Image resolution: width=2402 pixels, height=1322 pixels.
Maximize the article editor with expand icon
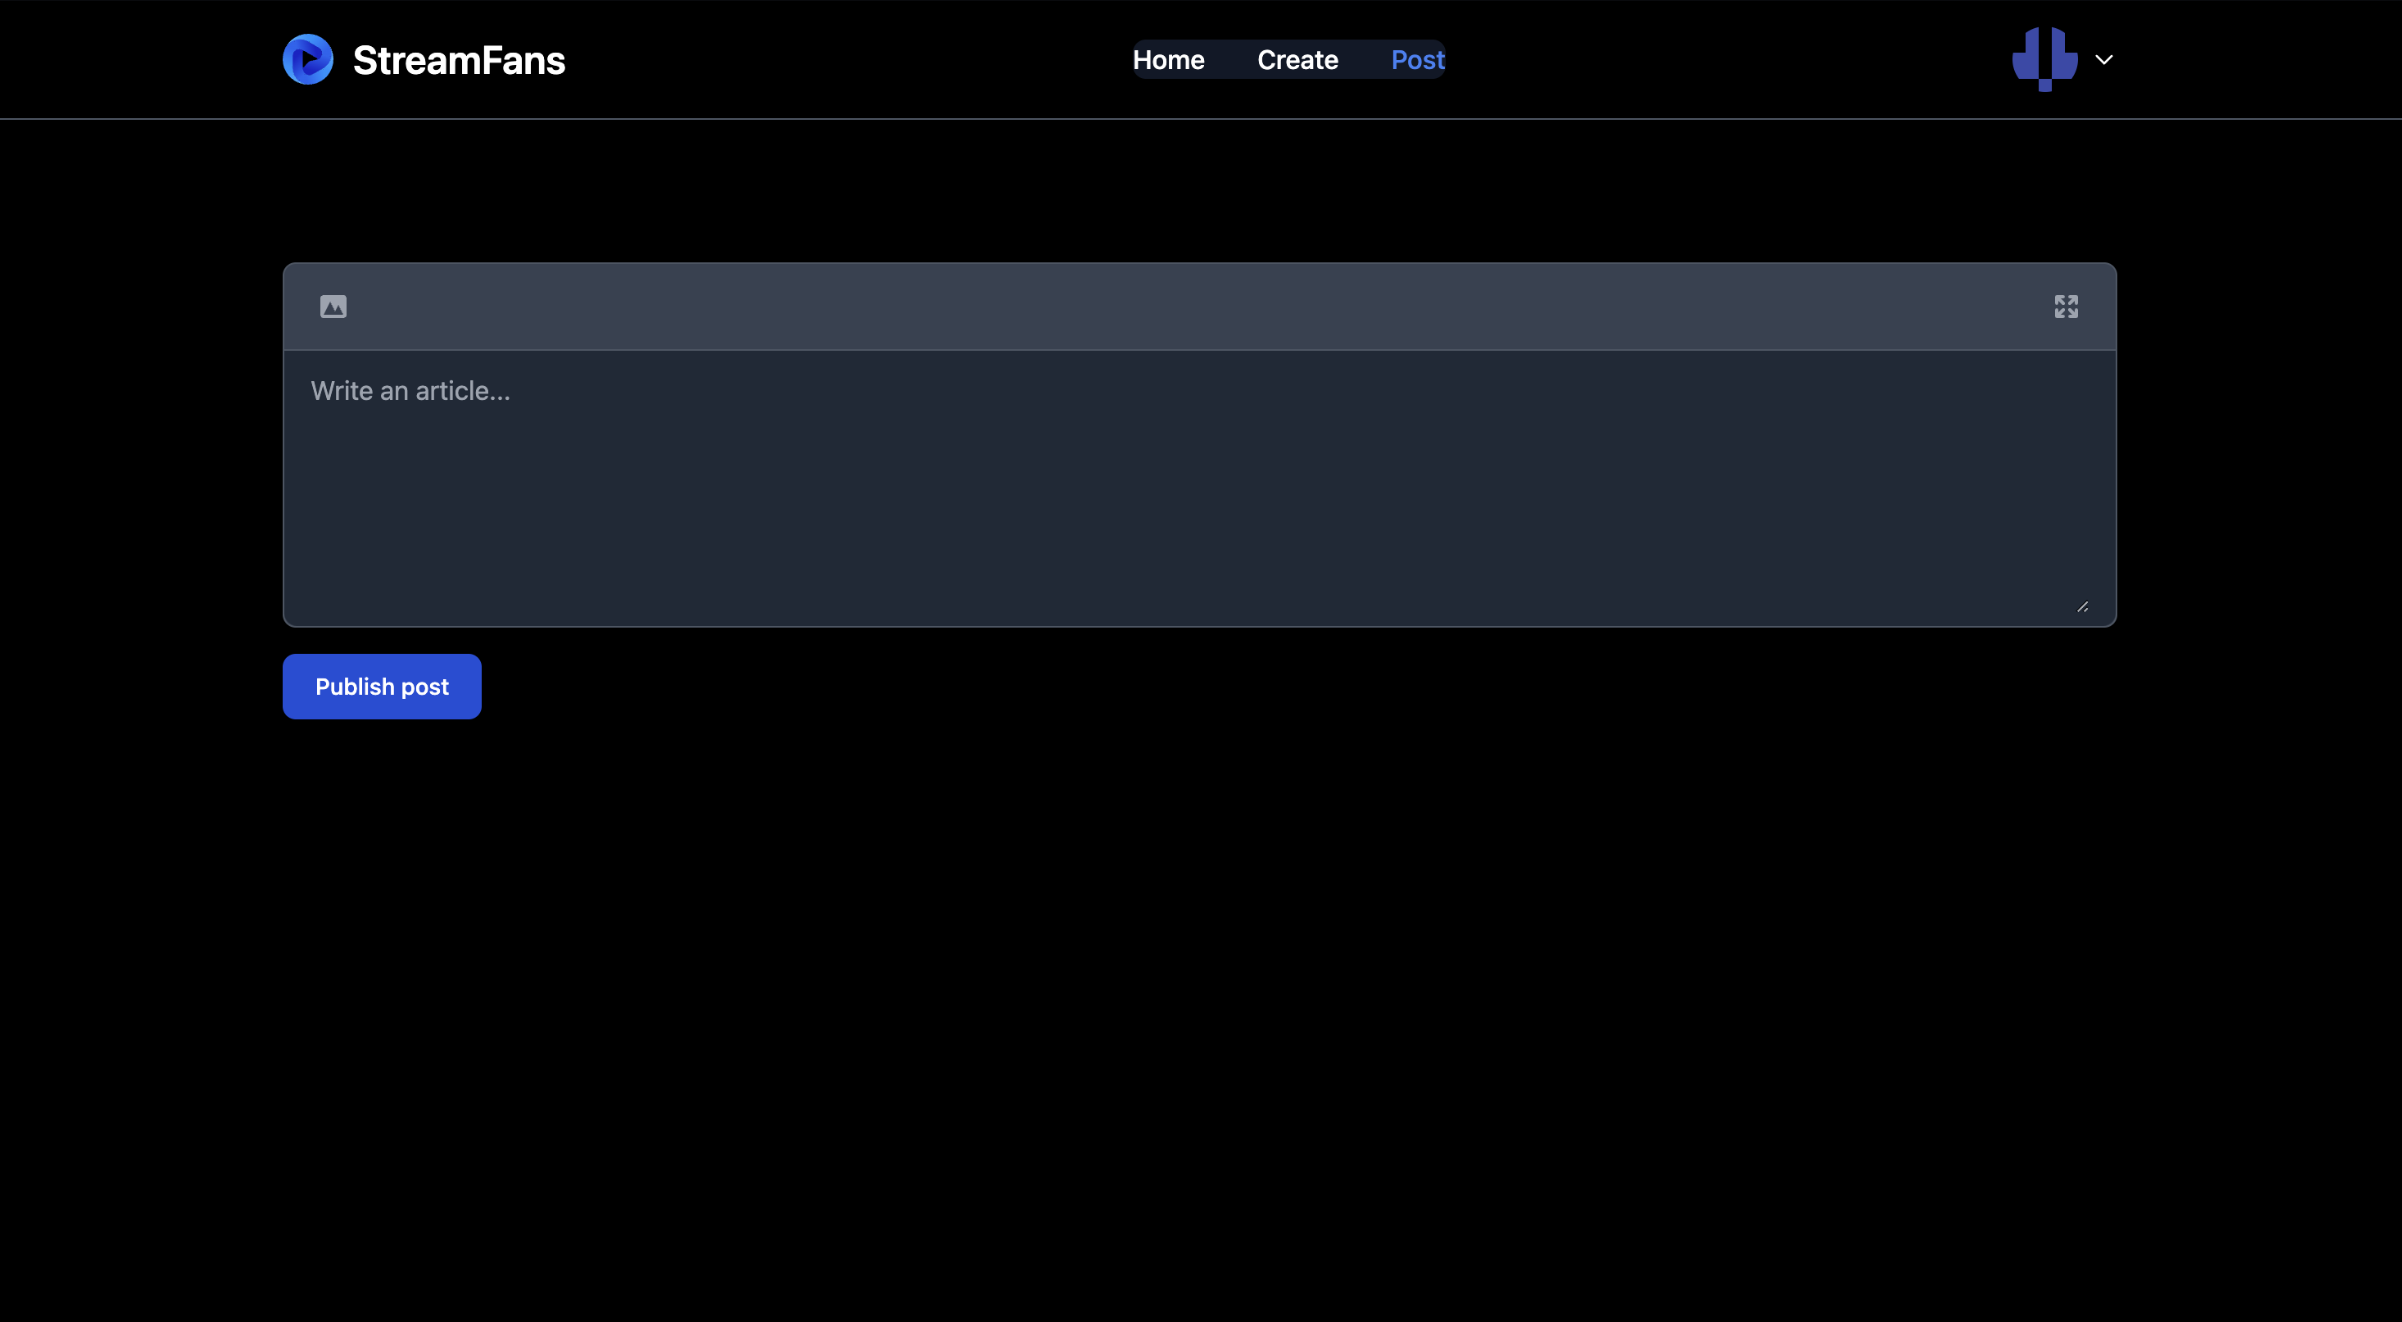[2066, 307]
